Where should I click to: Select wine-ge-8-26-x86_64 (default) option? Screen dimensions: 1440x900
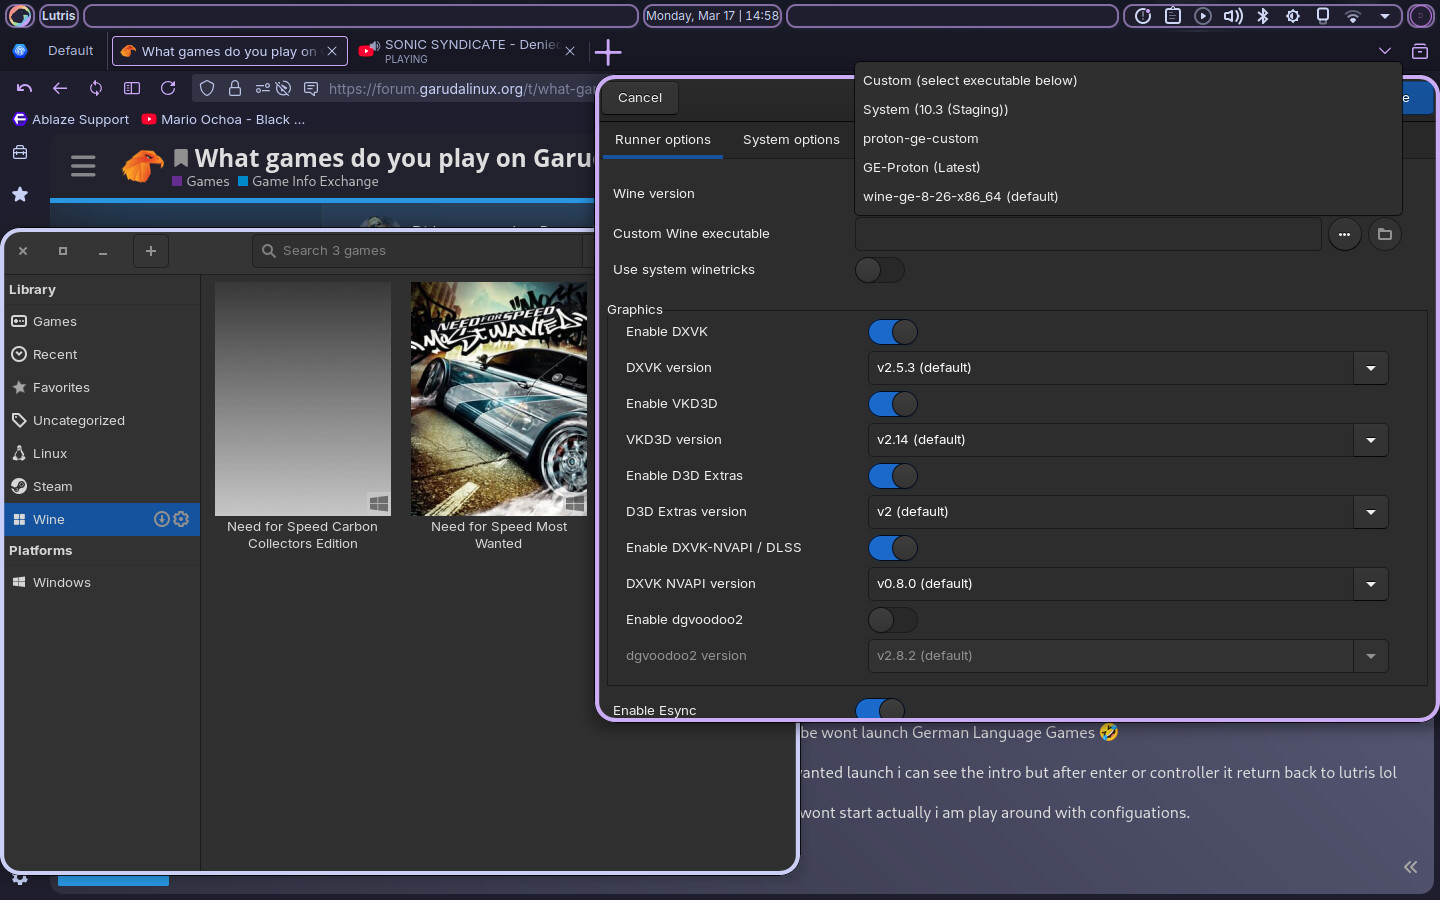(x=1129, y=197)
